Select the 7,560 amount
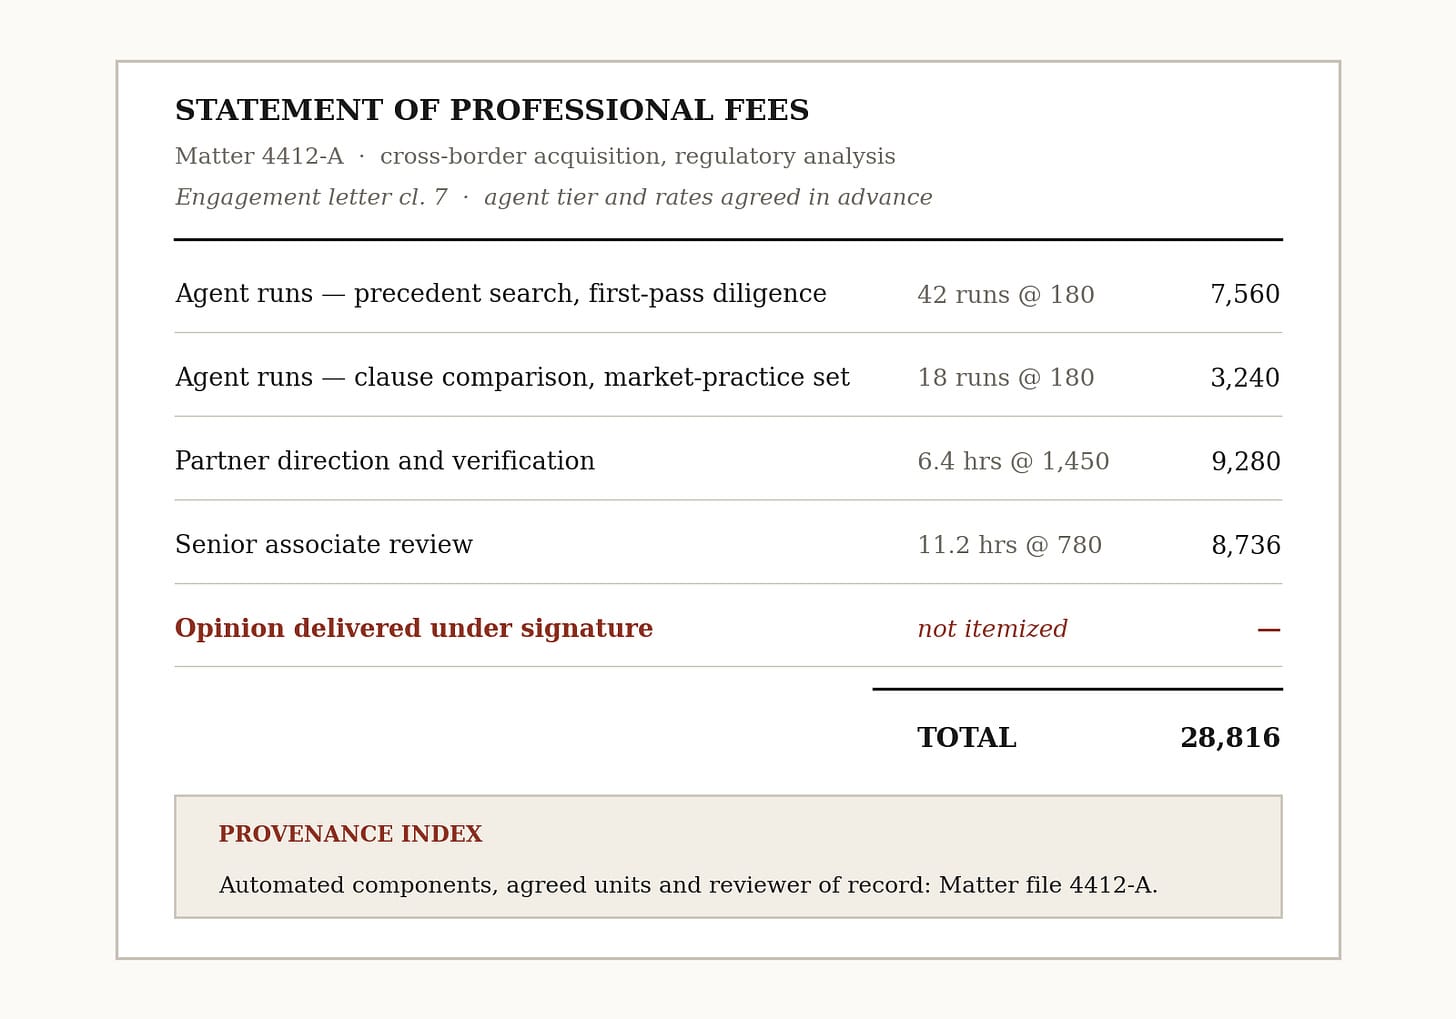Screen dimensions: 1456x1019 (1245, 295)
